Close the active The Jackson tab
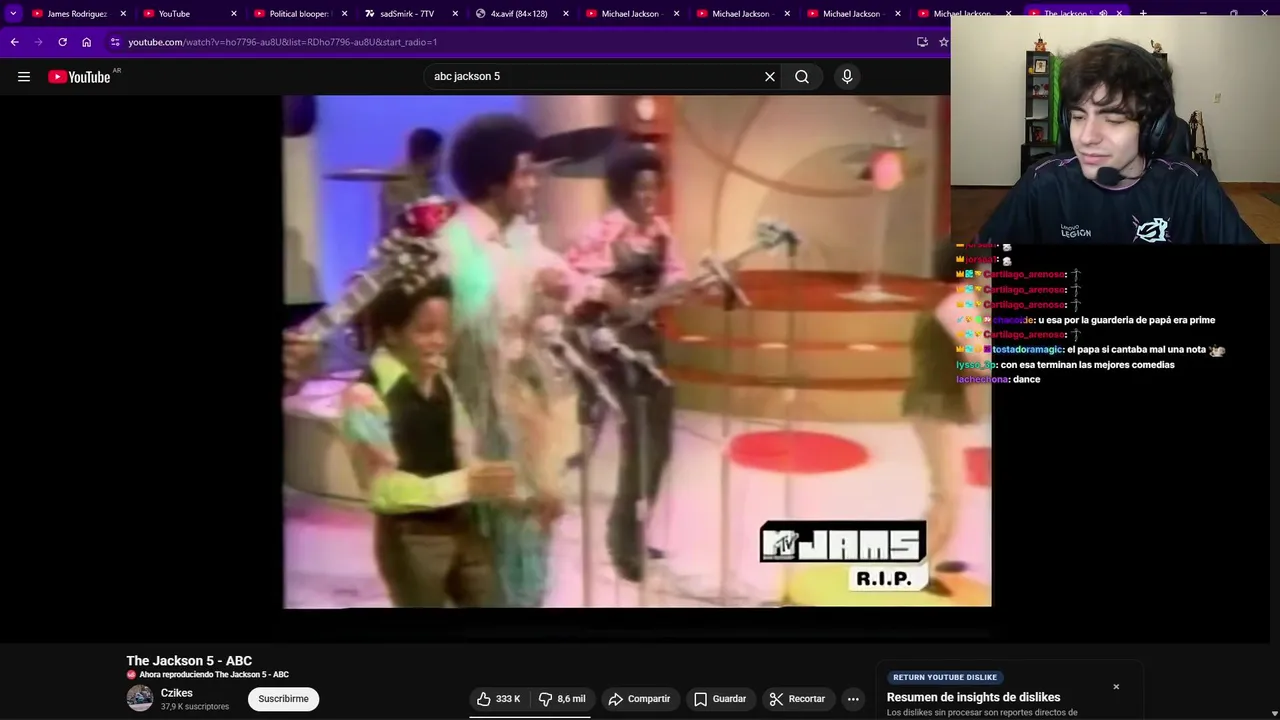This screenshot has height=720, width=1280. pos(1119,14)
